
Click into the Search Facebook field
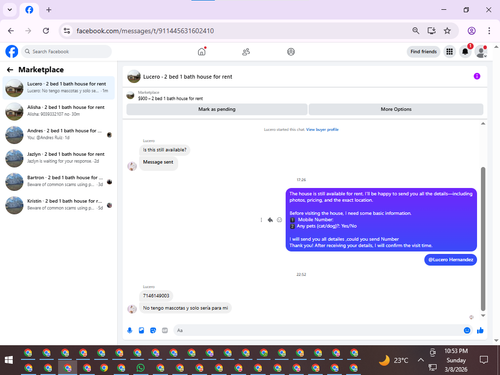point(67,52)
